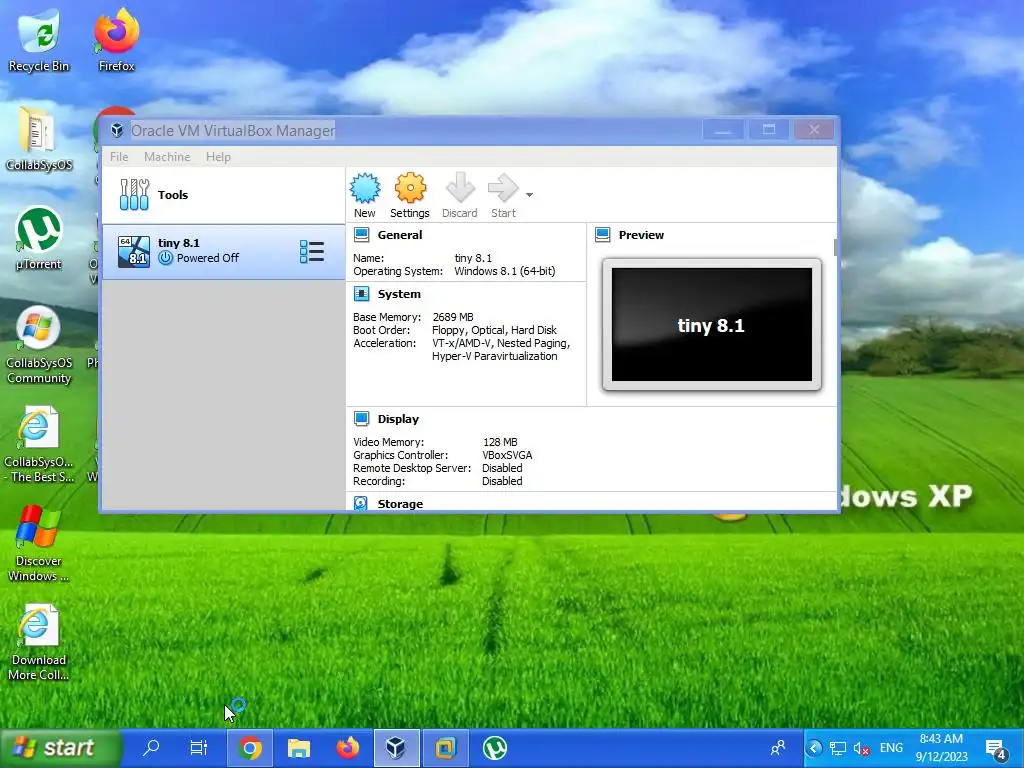Open the clock showing 8:43 AM

coord(941,748)
